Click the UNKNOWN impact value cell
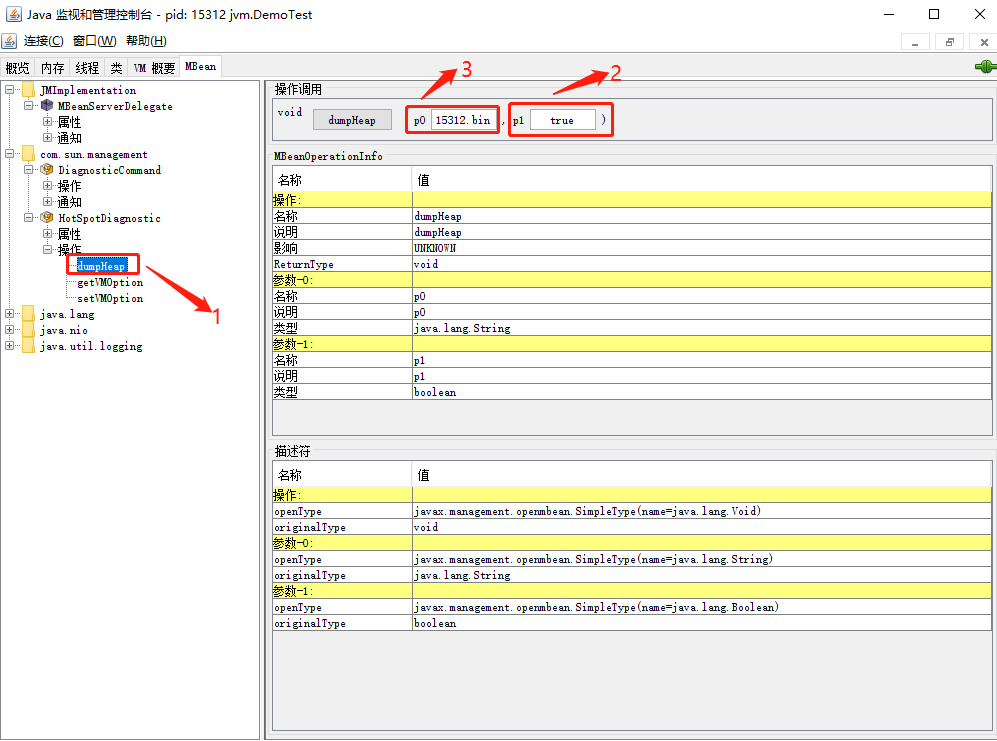Image resolution: width=997 pixels, height=741 pixels. pyautogui.click(x=702, y=248)
